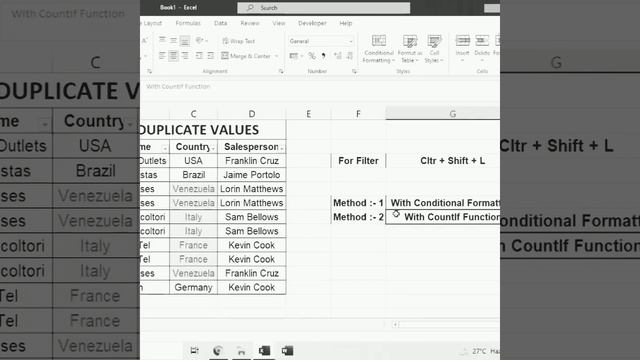Increase the cell indent

pos(211,56)
